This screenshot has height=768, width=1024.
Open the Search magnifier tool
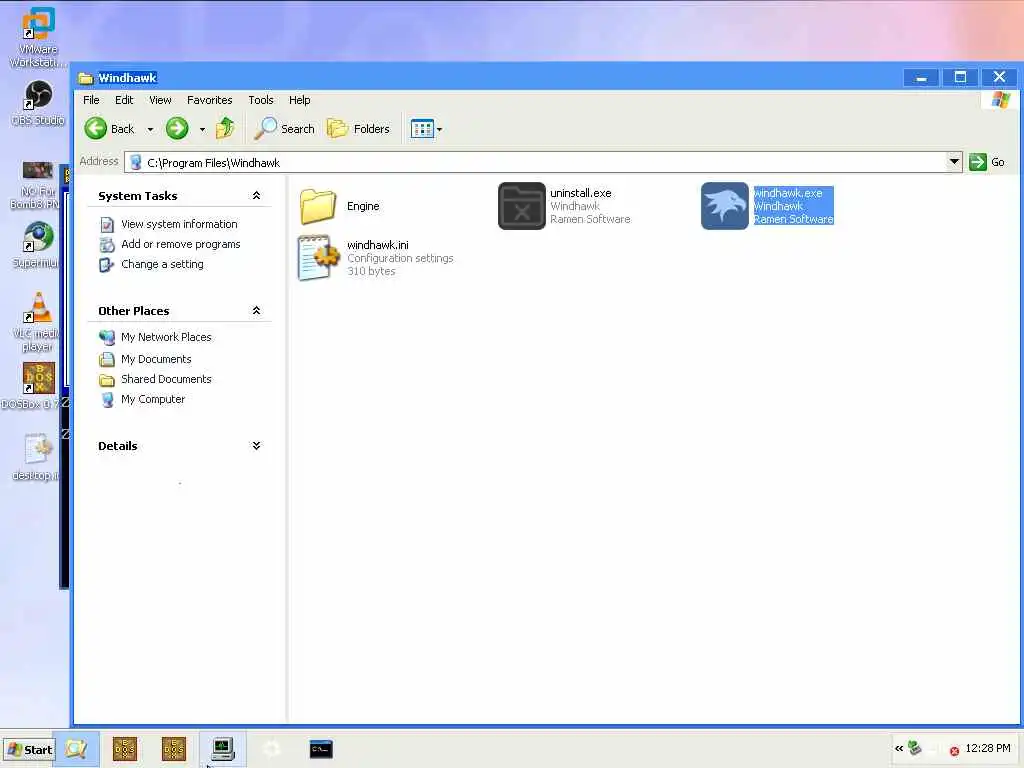(284, 129)
